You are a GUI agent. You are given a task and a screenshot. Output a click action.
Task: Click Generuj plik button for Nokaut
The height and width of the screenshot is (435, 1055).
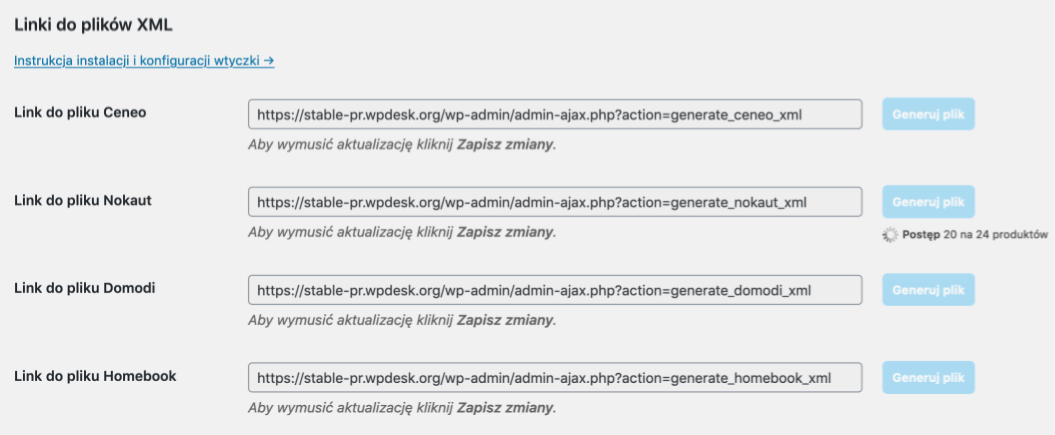pyautogui.click(x=929, y=202)
